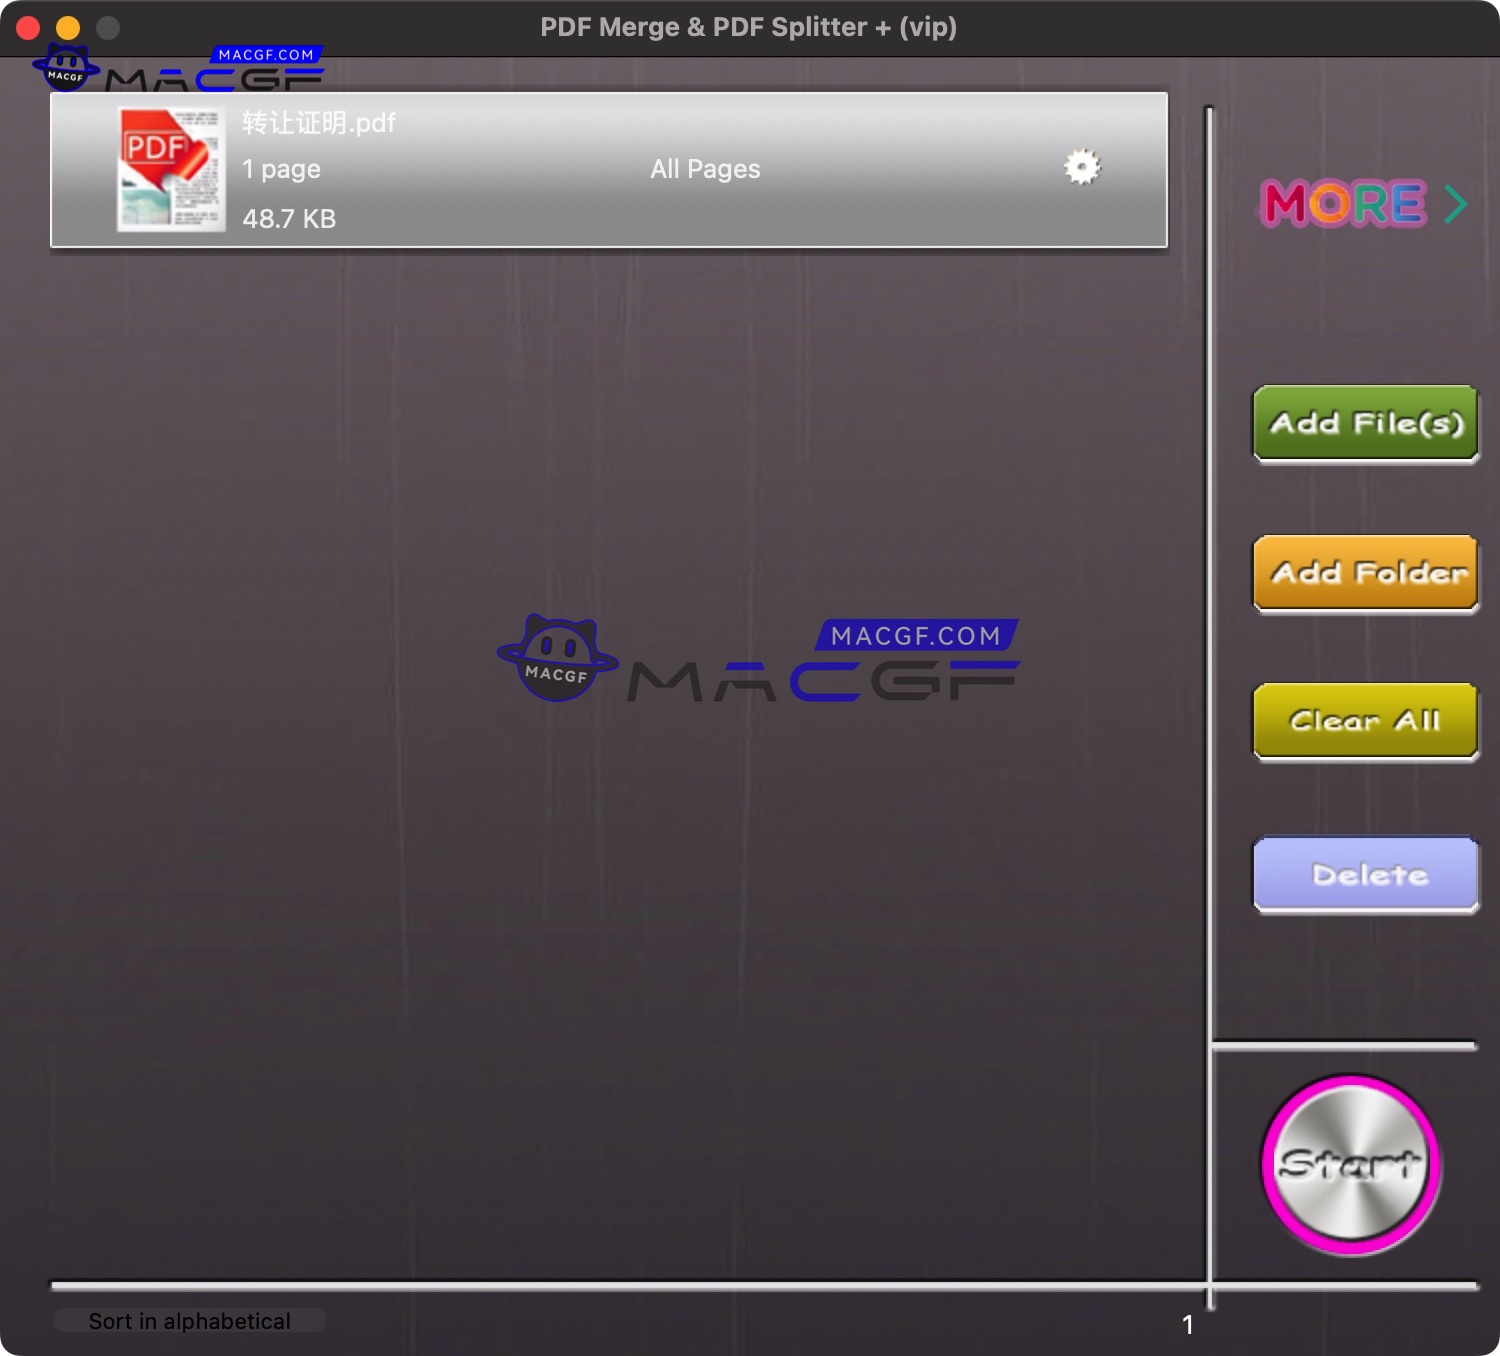The height and width of the screenshot is (1356, 1500).
Task: Open the Sort in alphabetical dropdown
Action: 188,1320
